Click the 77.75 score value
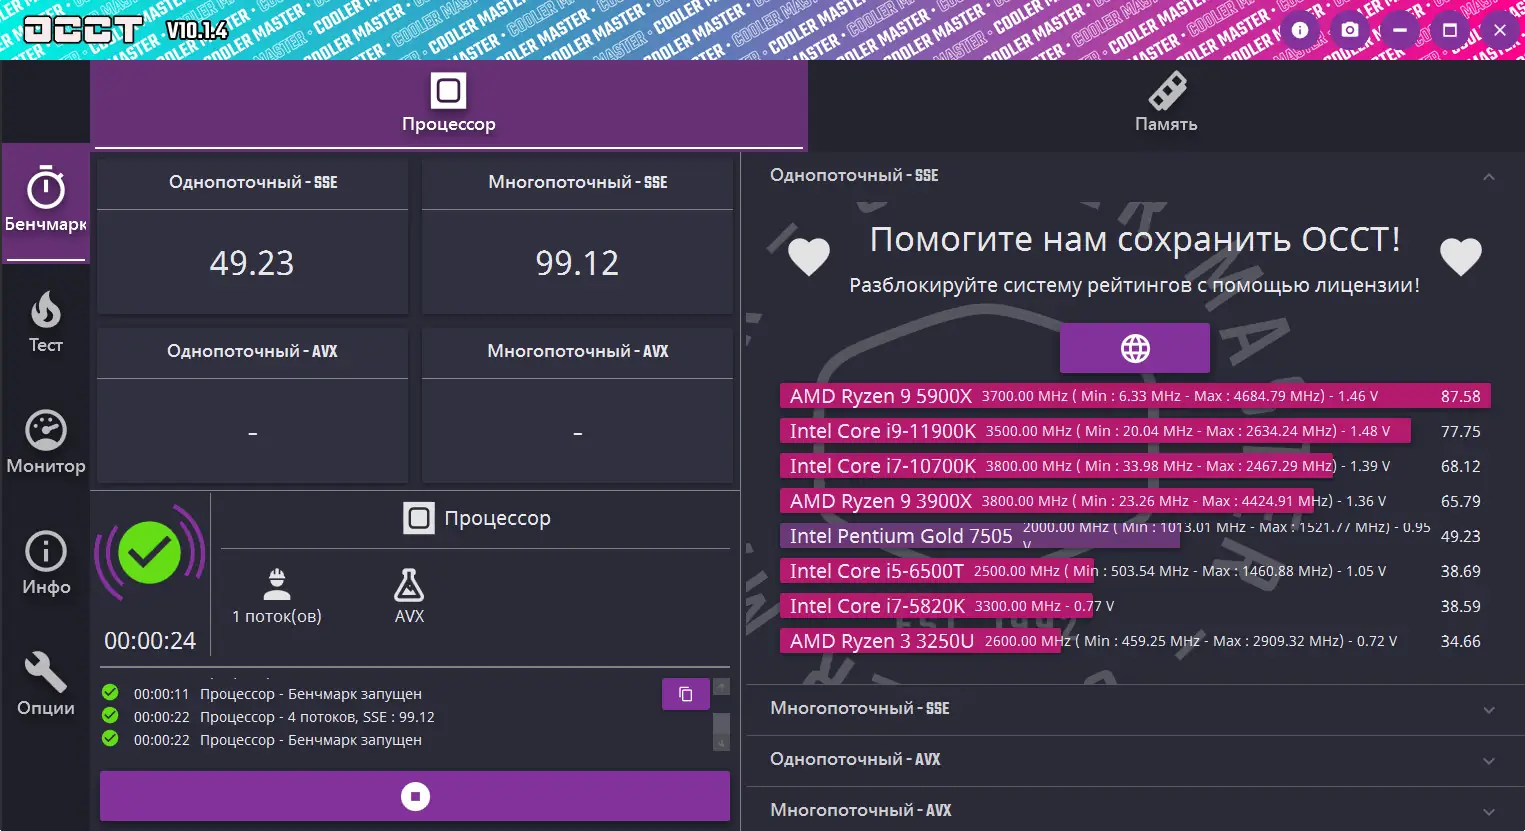This screenshot has height=831, width=1525. click(x=1460, y=432)
